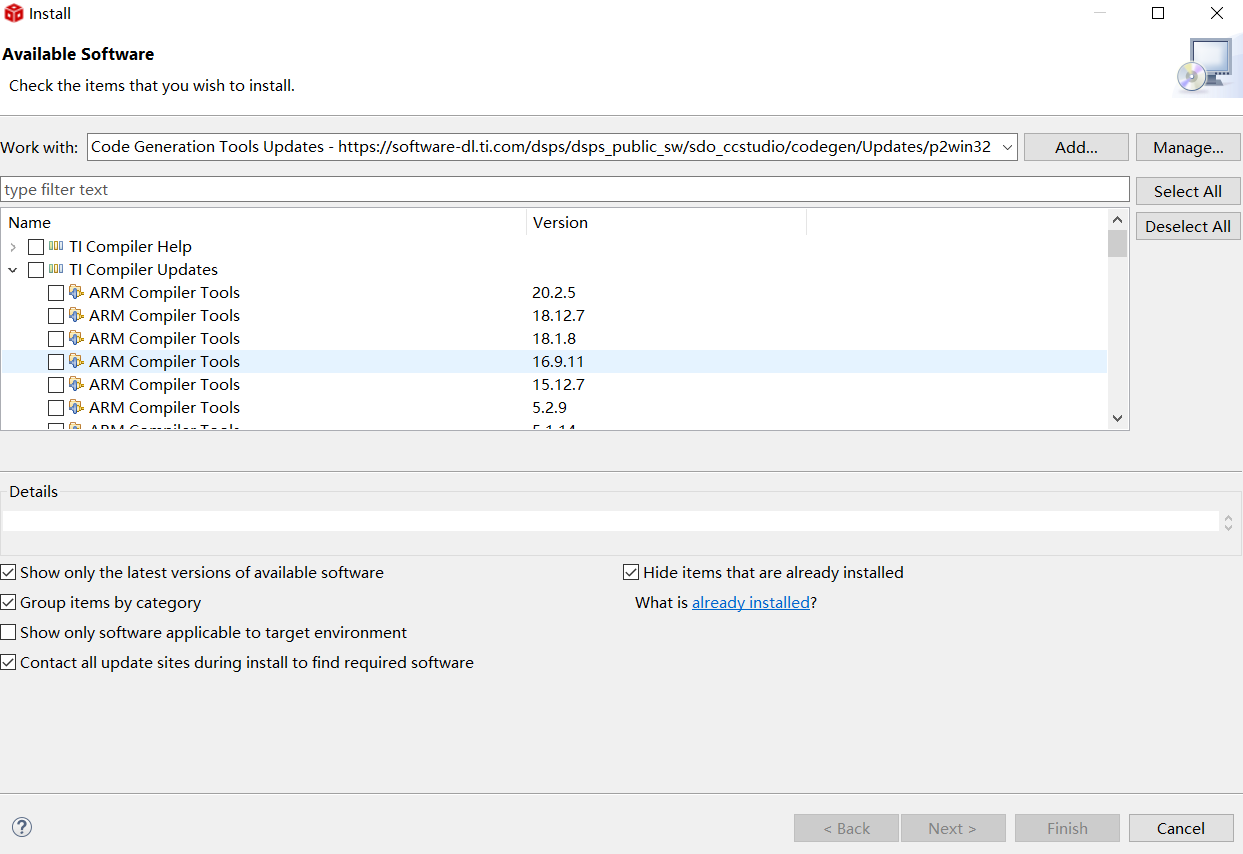Click the help question mark icon
Image resolution: width=1243 pixels, height=854 pixels.
21,827
